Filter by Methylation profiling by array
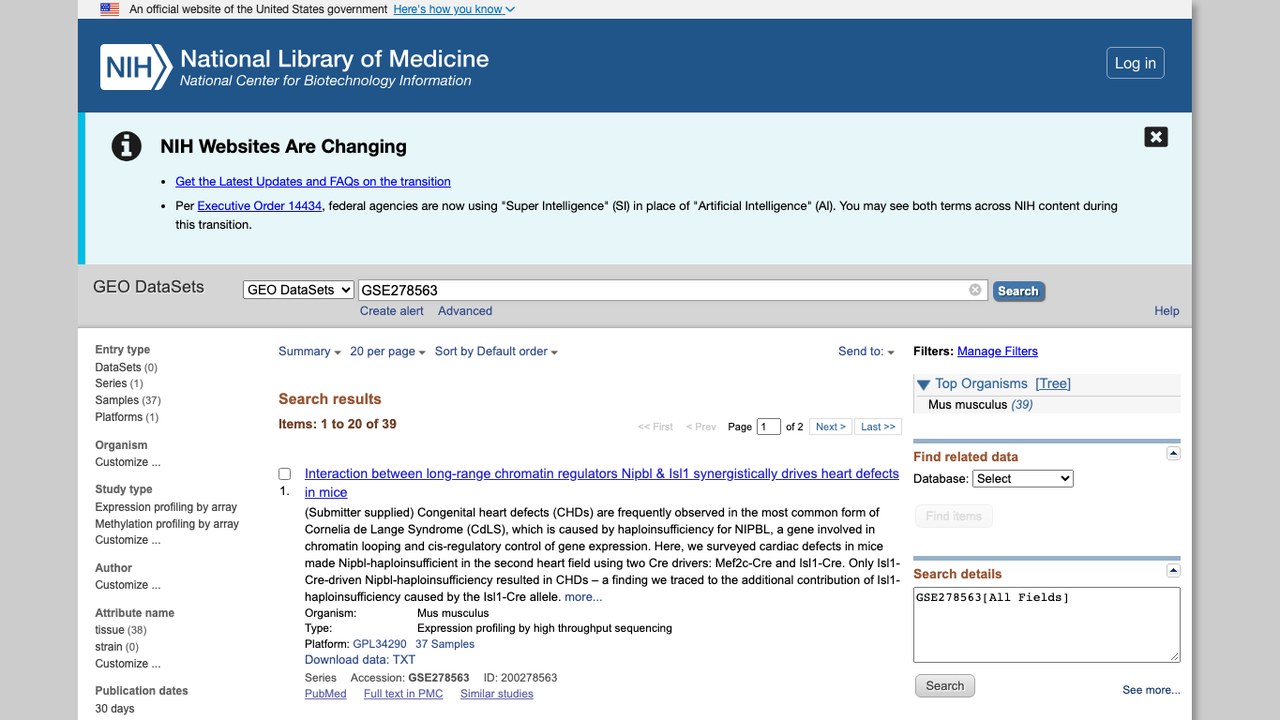The width and height of the screenshot is (1280, 720). click(167, 524)
